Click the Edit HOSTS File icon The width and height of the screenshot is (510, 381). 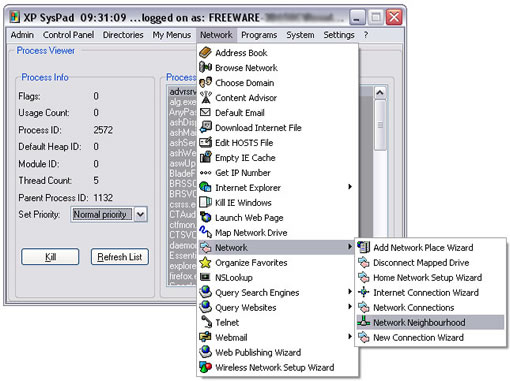pyautogui.click(x=205, y=142)
